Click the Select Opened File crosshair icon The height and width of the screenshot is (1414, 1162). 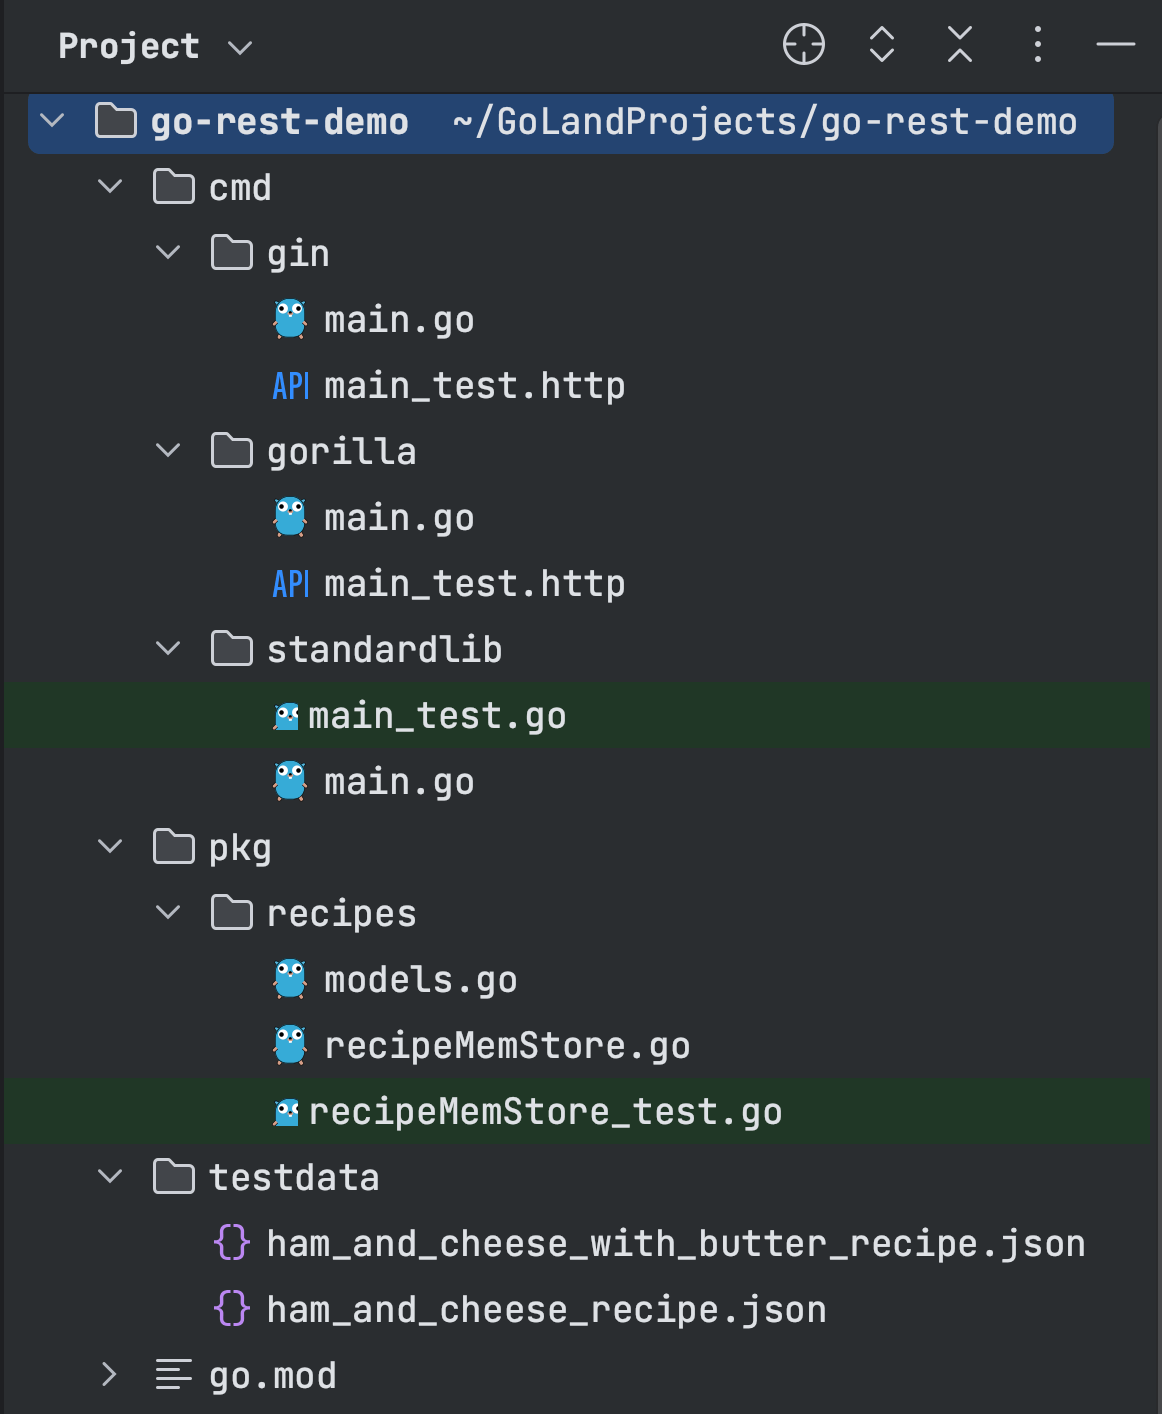(x=803, y=45)
